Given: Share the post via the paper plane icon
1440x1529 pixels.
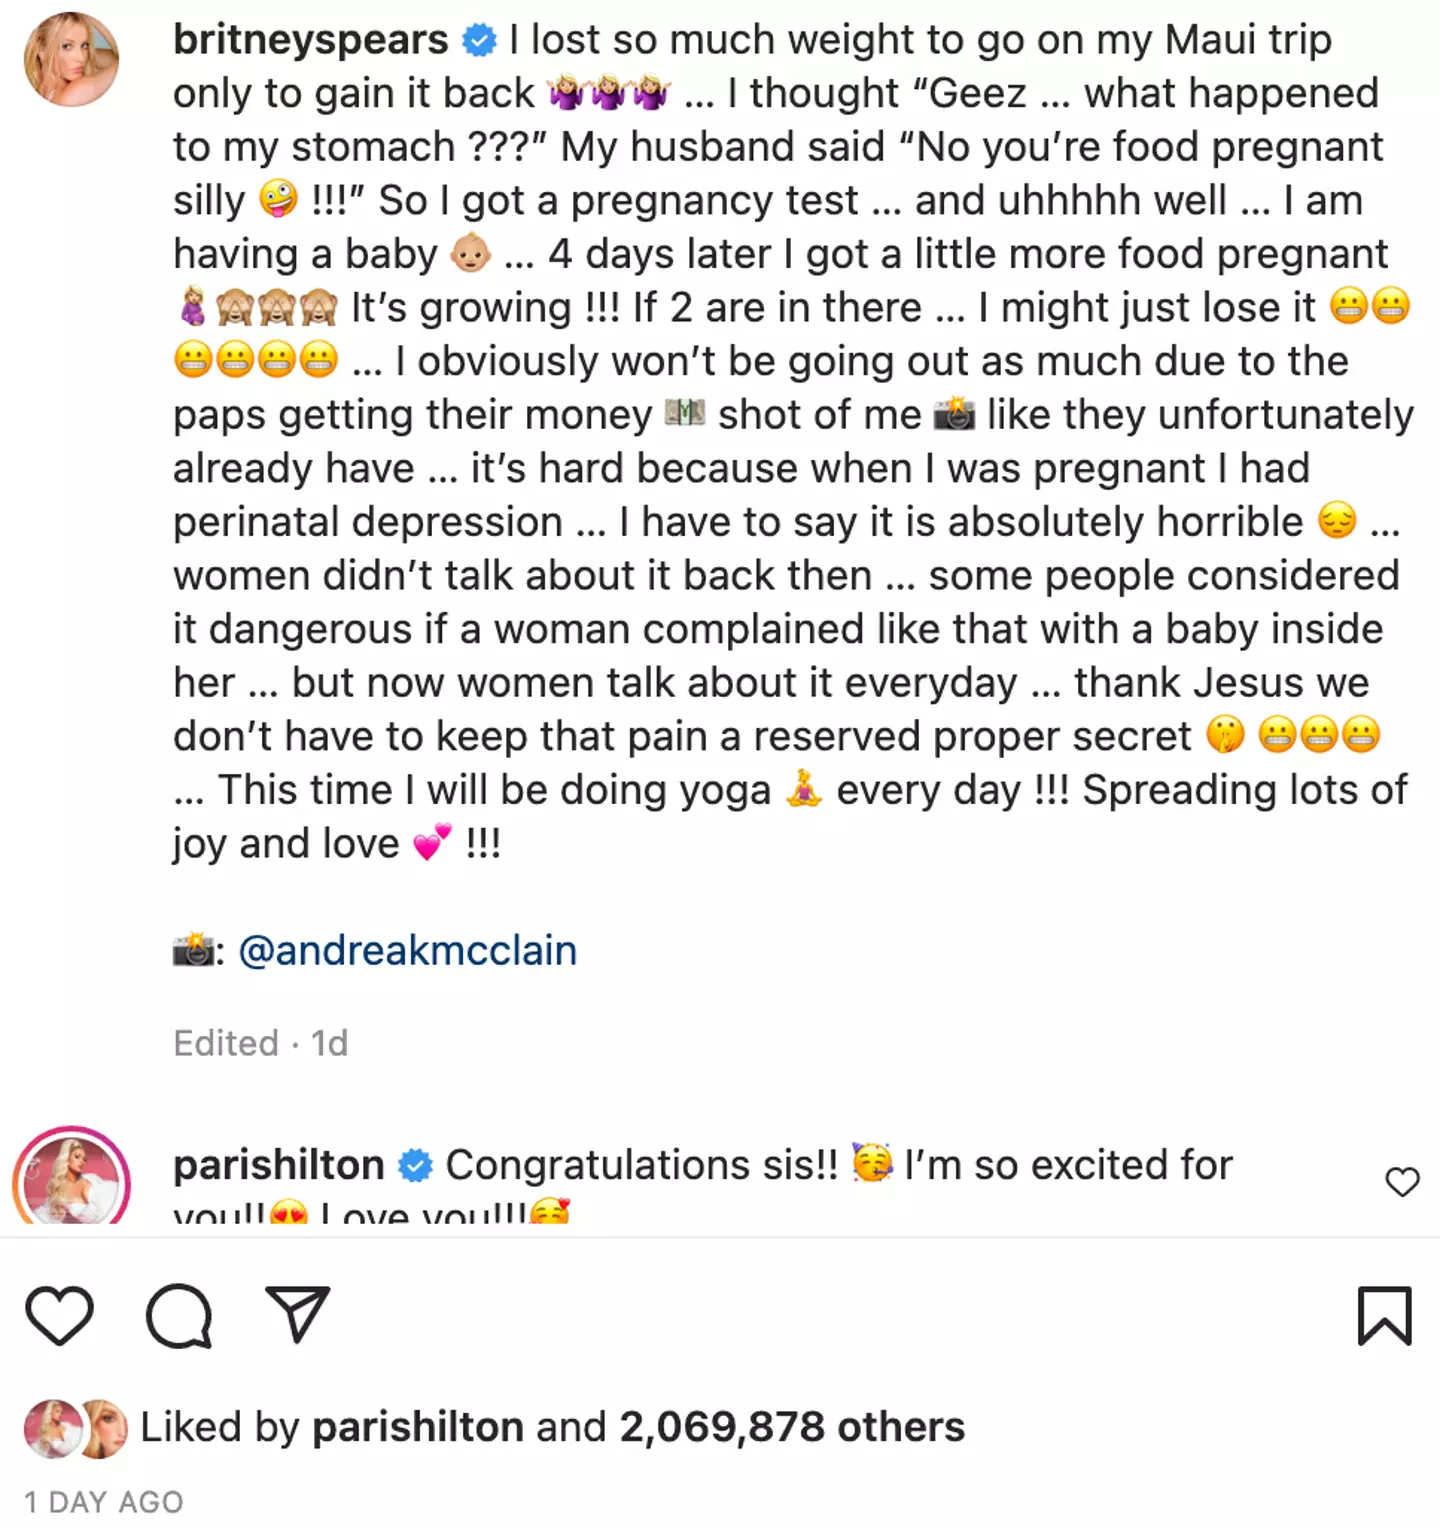Looking at the screenshot, I should coord(296,1318).
